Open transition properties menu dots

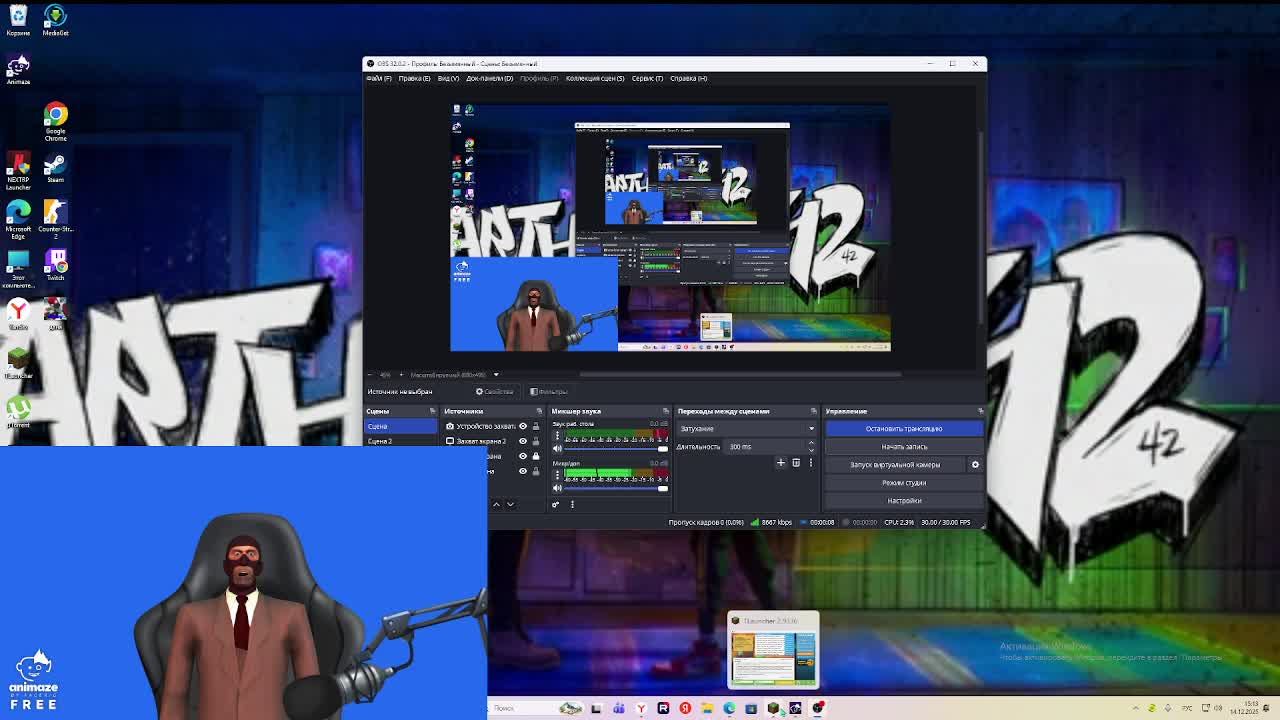tap(810, 463)
